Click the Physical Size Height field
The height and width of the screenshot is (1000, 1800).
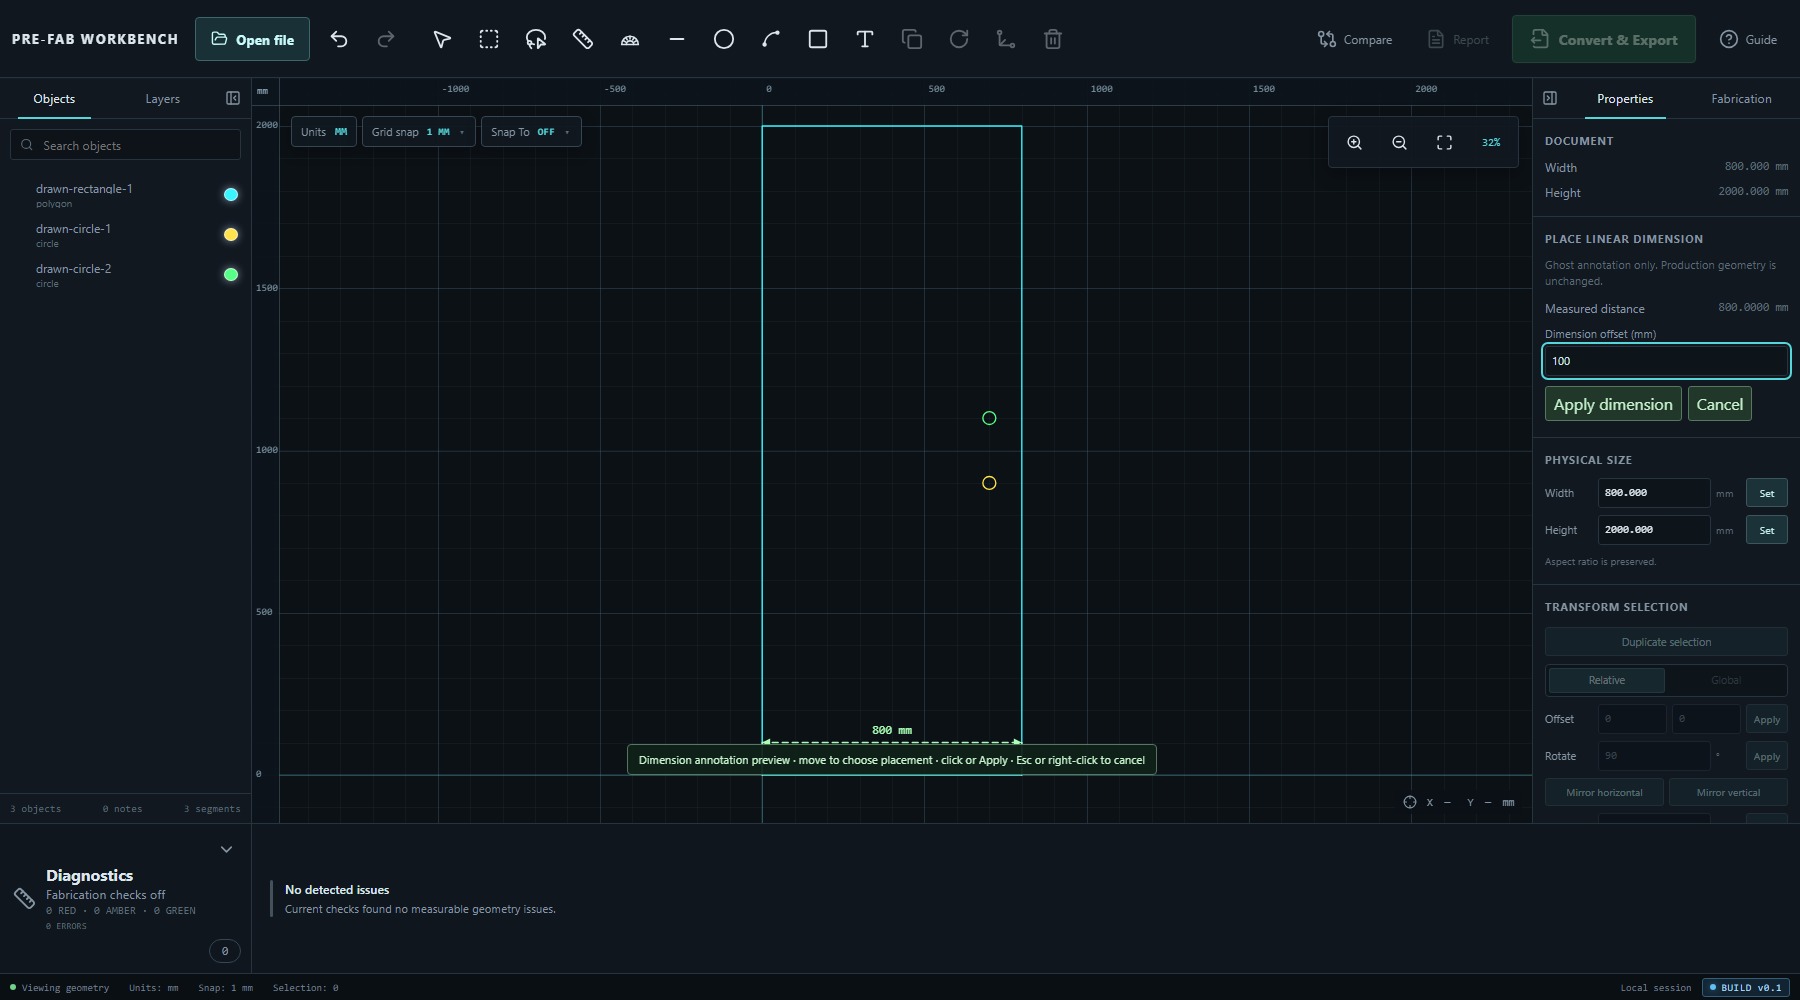click(x=1653, y=530)
